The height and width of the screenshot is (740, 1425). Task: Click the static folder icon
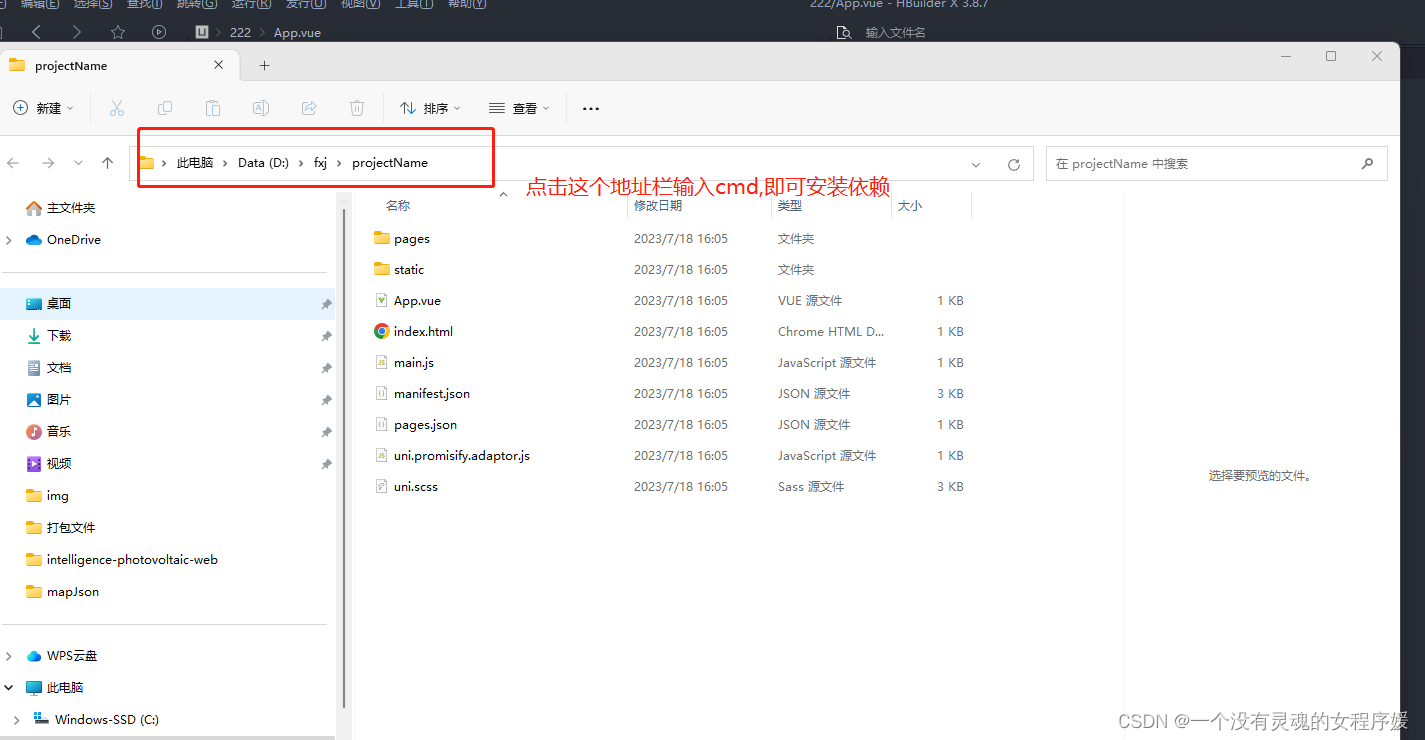coord(381,269)
